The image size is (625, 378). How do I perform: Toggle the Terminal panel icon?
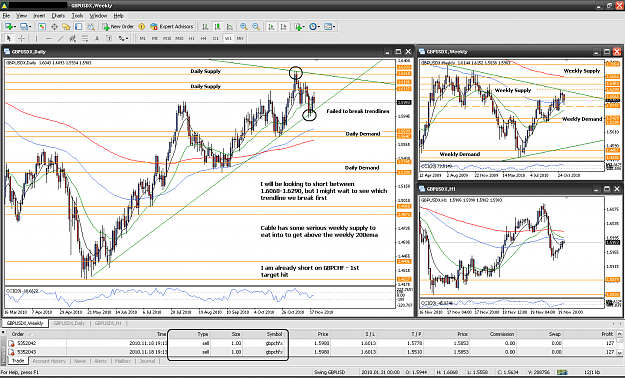(x=79, y=27)
